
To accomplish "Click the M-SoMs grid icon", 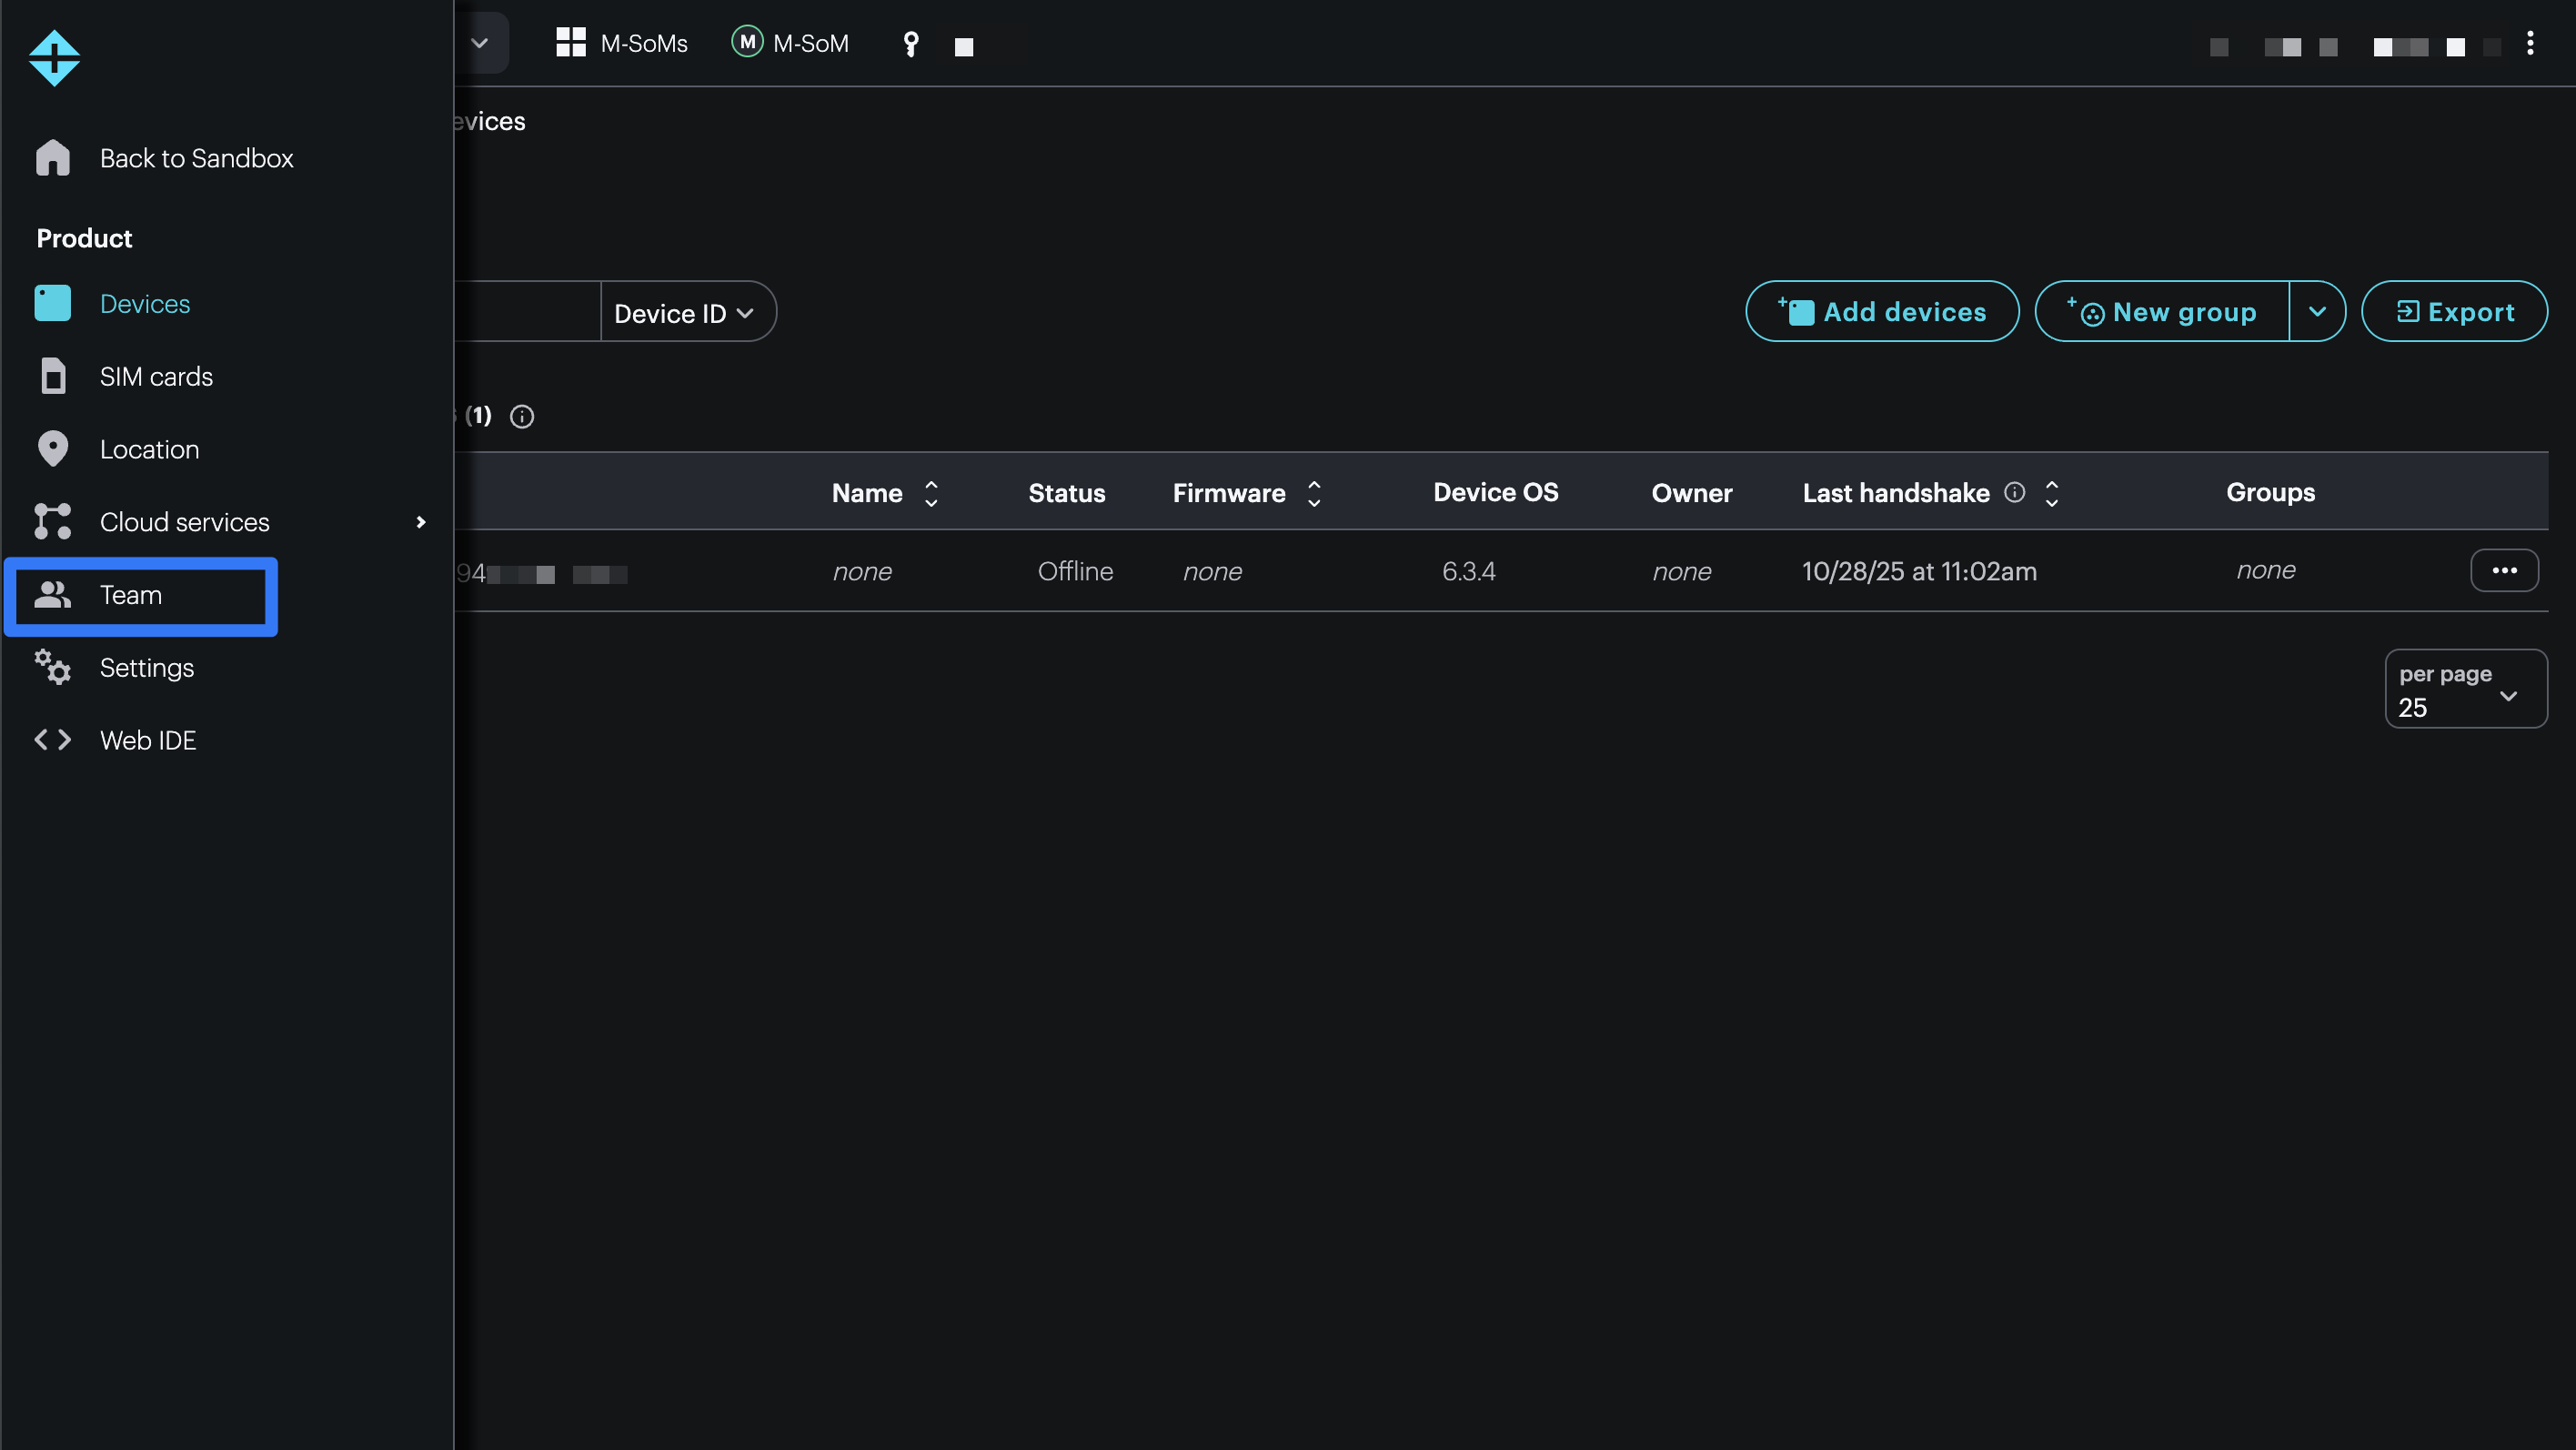I will [571, 43].
